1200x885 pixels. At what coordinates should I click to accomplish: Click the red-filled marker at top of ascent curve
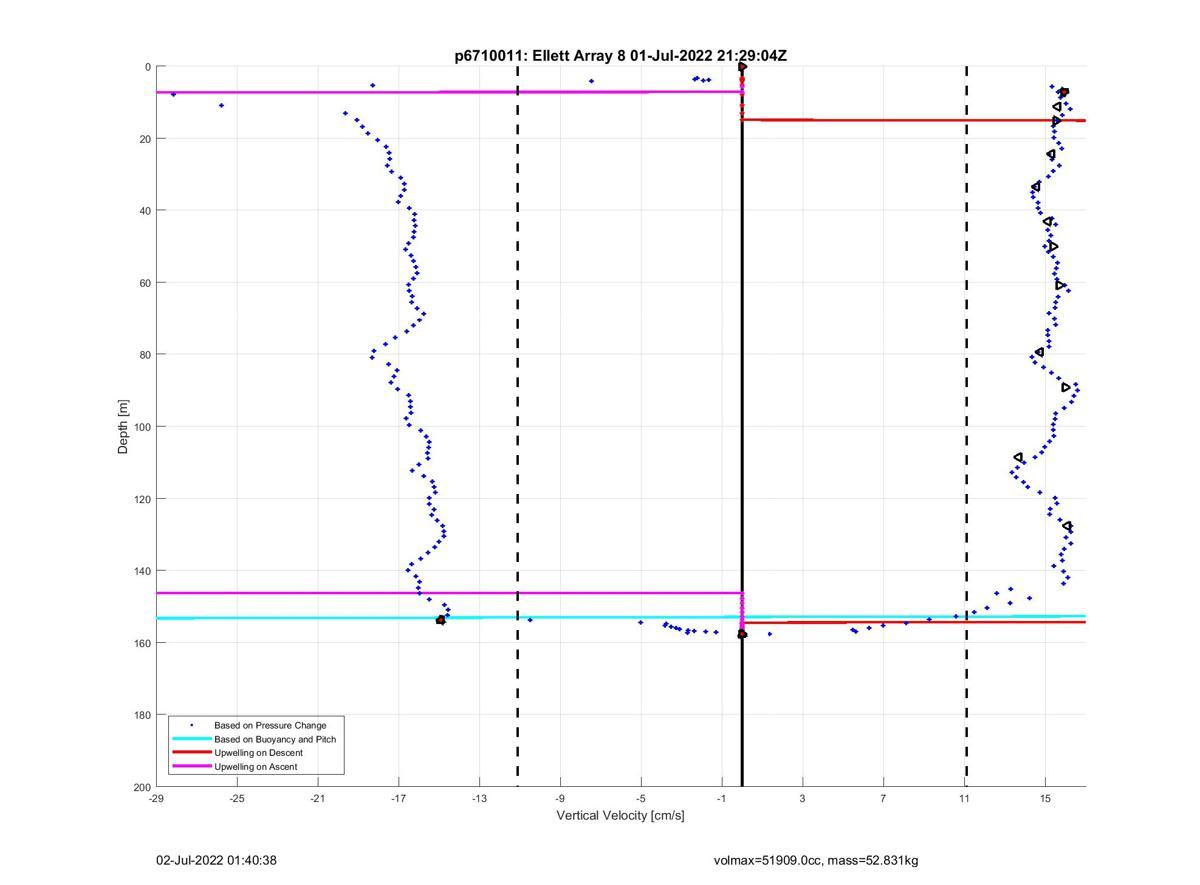pyautogui.click(x=1064, y=92)
